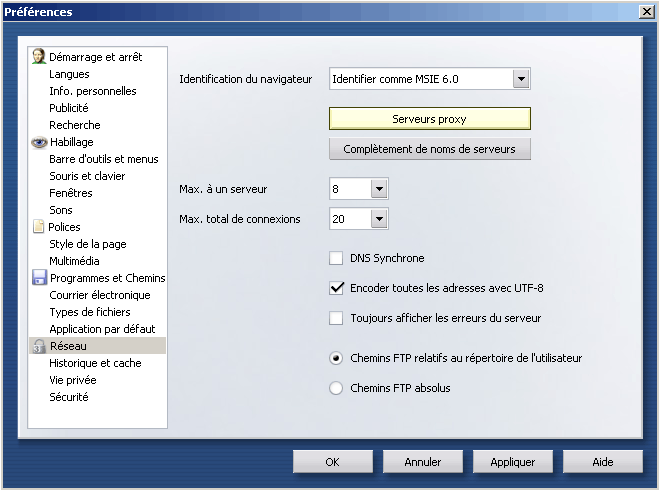
Task: Open the Vie privée preferences section
Action: click(x=73, y=380)
